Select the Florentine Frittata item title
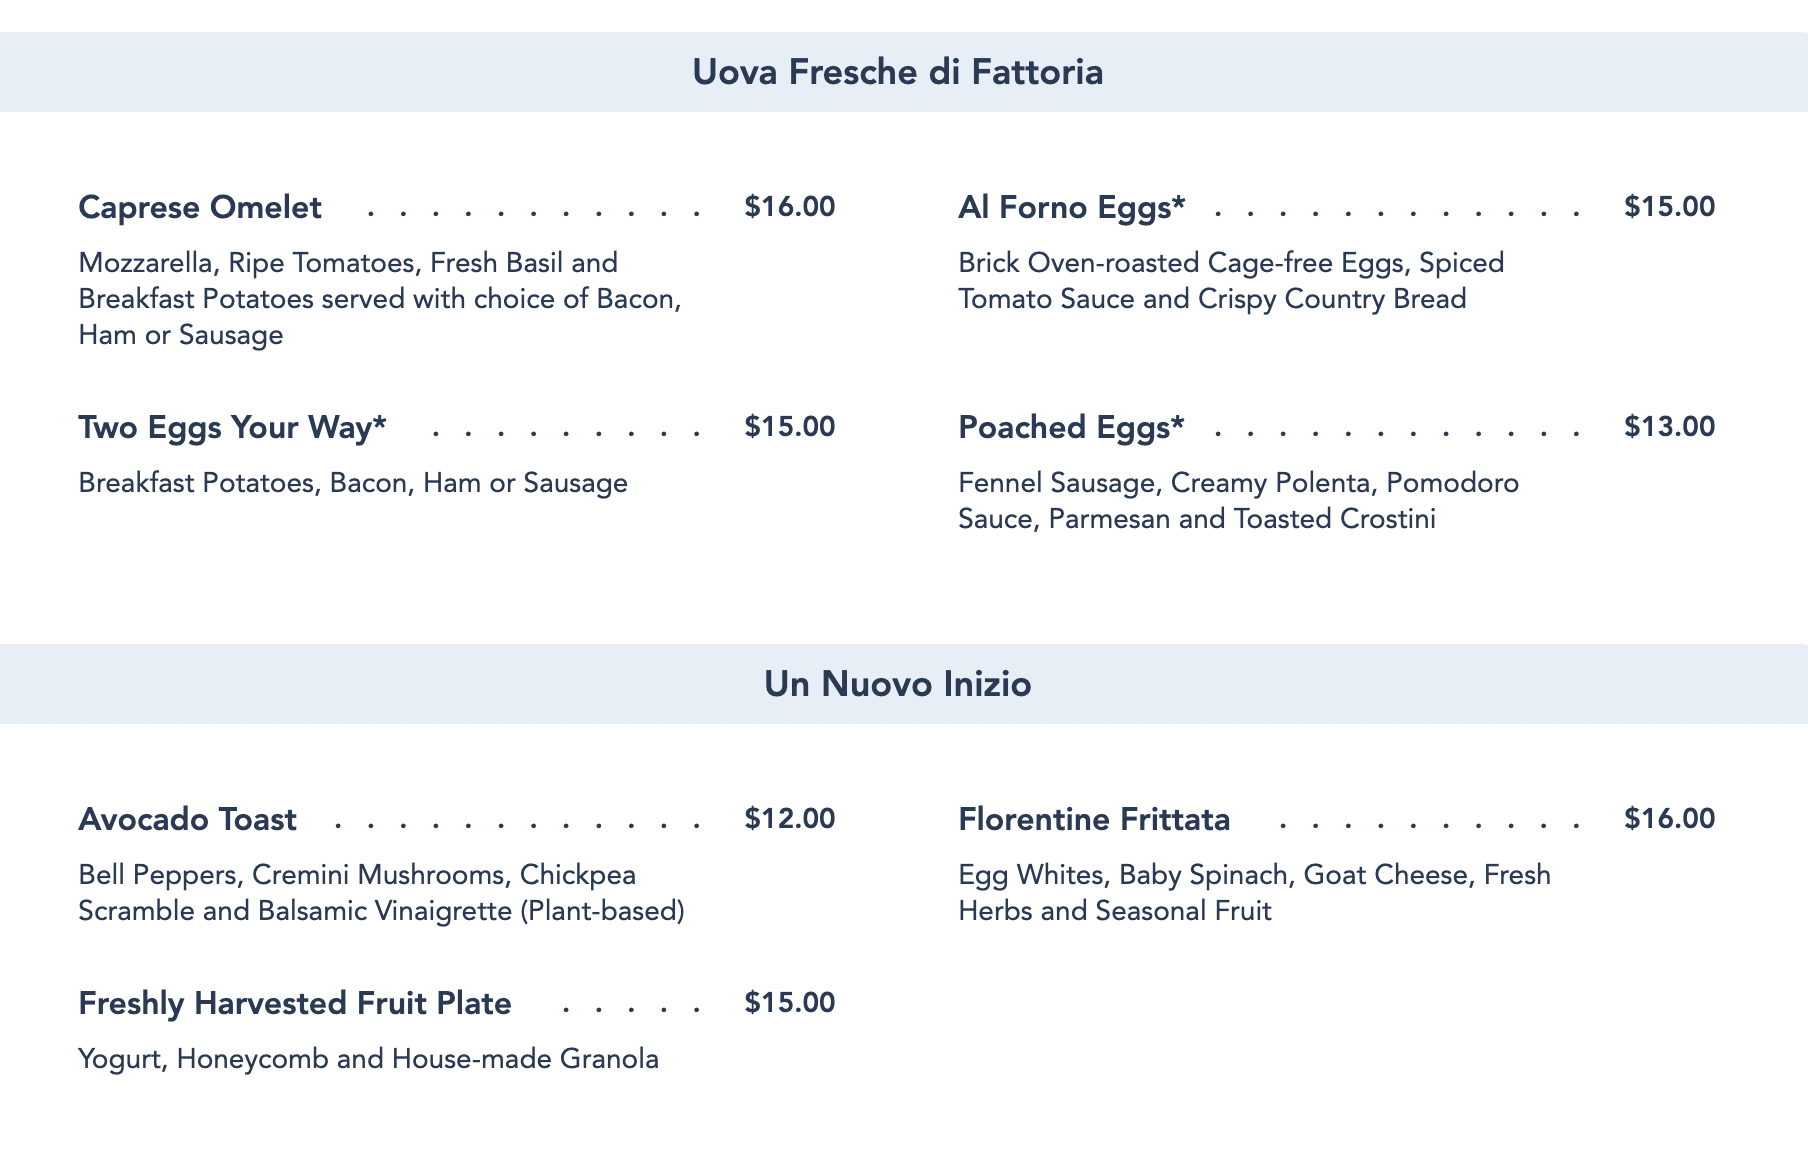Screen dimensions: 1808x1156 click(1094, 819)
